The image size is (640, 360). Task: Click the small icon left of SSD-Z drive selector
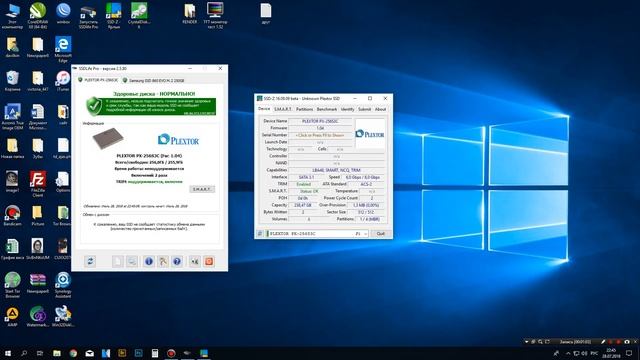click(260, 233)
